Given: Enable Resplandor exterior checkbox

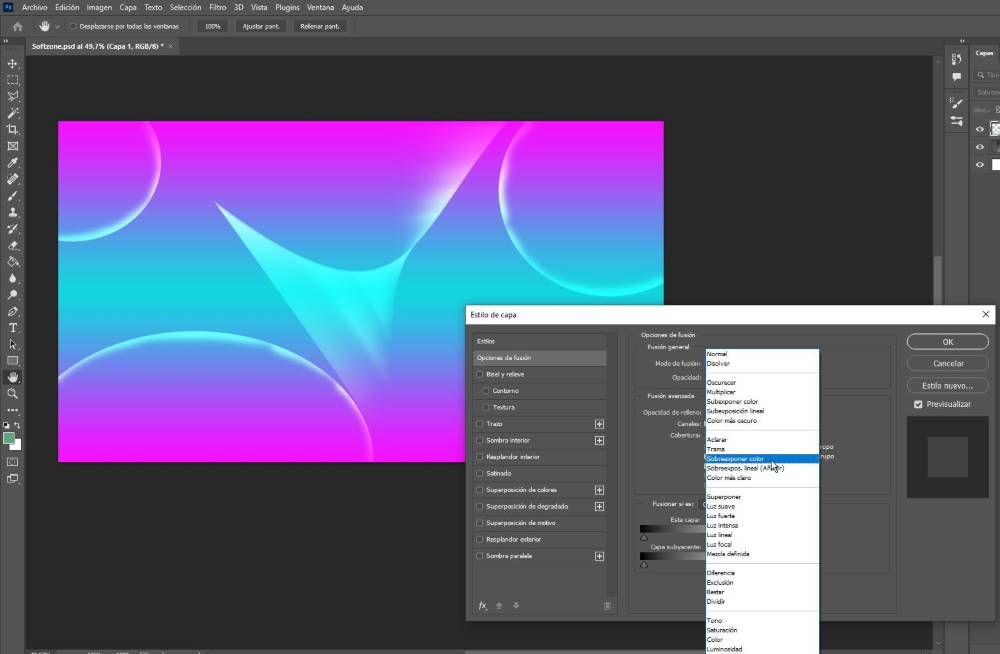Looking at the screenshot, I should point(480,539).
